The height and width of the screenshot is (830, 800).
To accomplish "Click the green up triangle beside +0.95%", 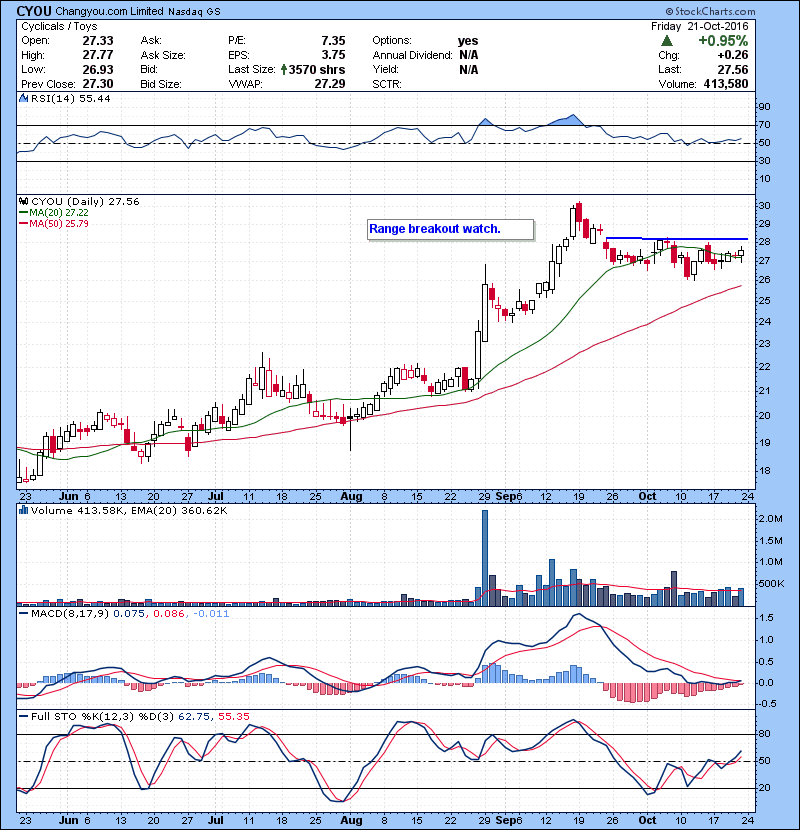I will click(667, 41).
